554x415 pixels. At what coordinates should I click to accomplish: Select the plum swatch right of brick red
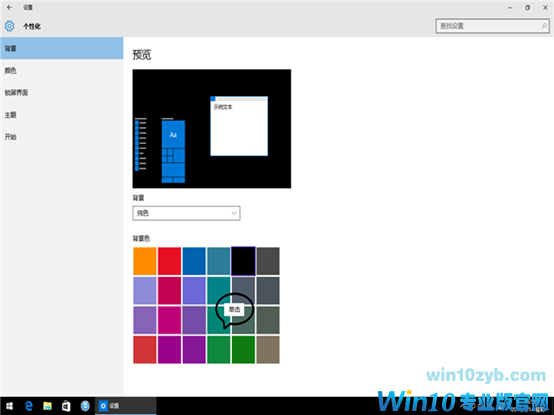169,350
